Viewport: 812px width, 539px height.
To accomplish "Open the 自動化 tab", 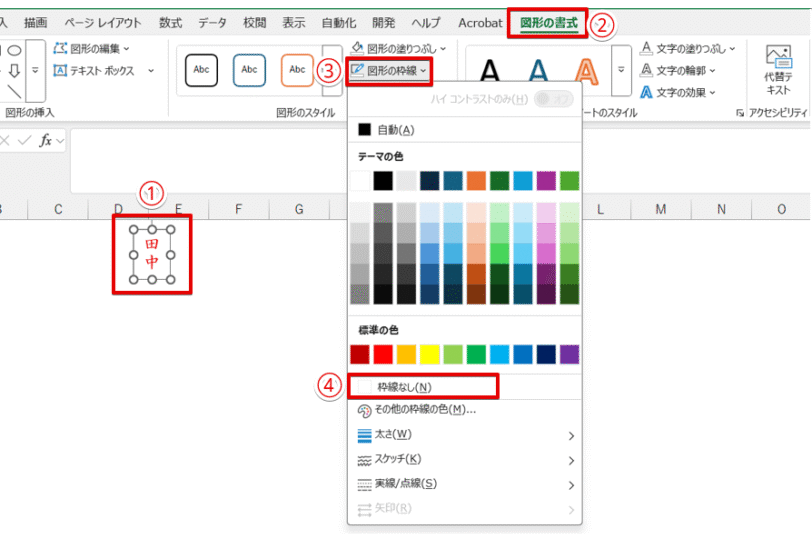I will click(x=339, y=23).
